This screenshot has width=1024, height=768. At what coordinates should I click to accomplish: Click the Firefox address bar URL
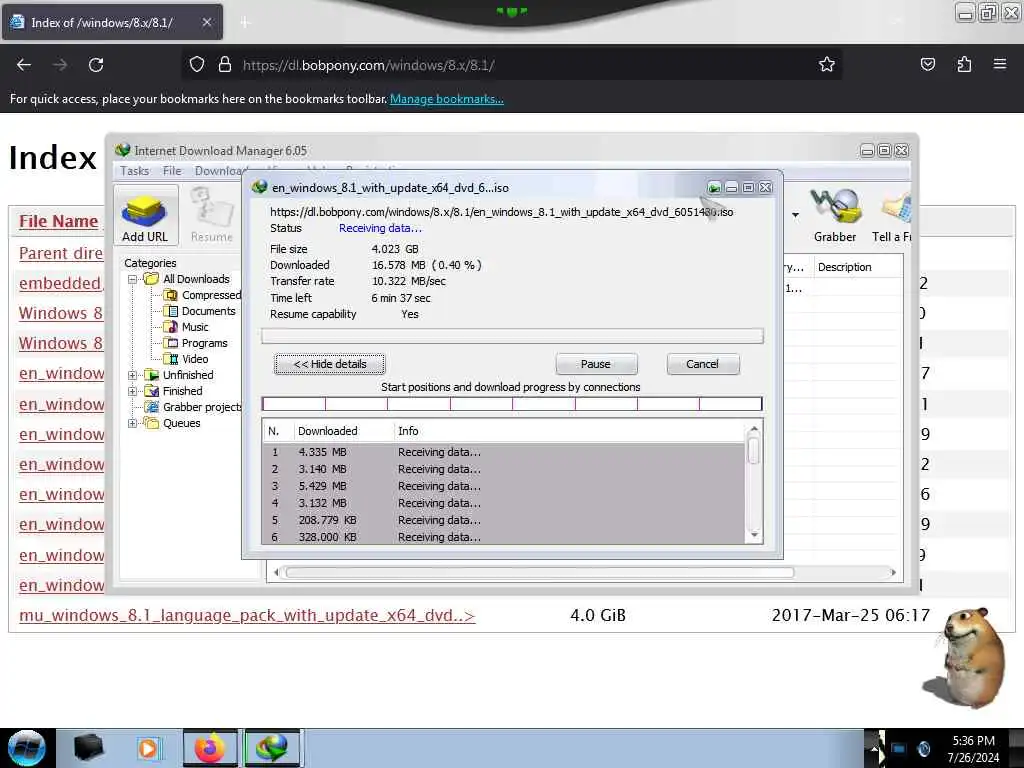pos(368,65)
